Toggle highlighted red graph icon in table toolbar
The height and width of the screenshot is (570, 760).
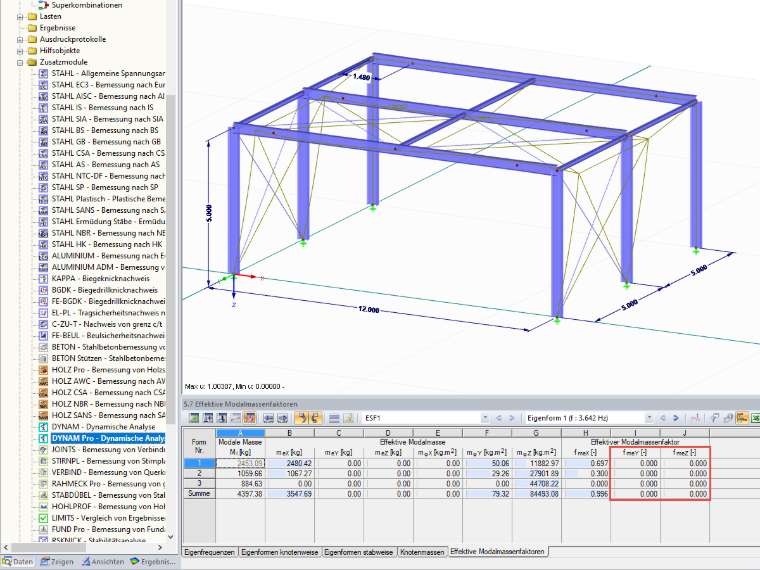tap(250, 418)
